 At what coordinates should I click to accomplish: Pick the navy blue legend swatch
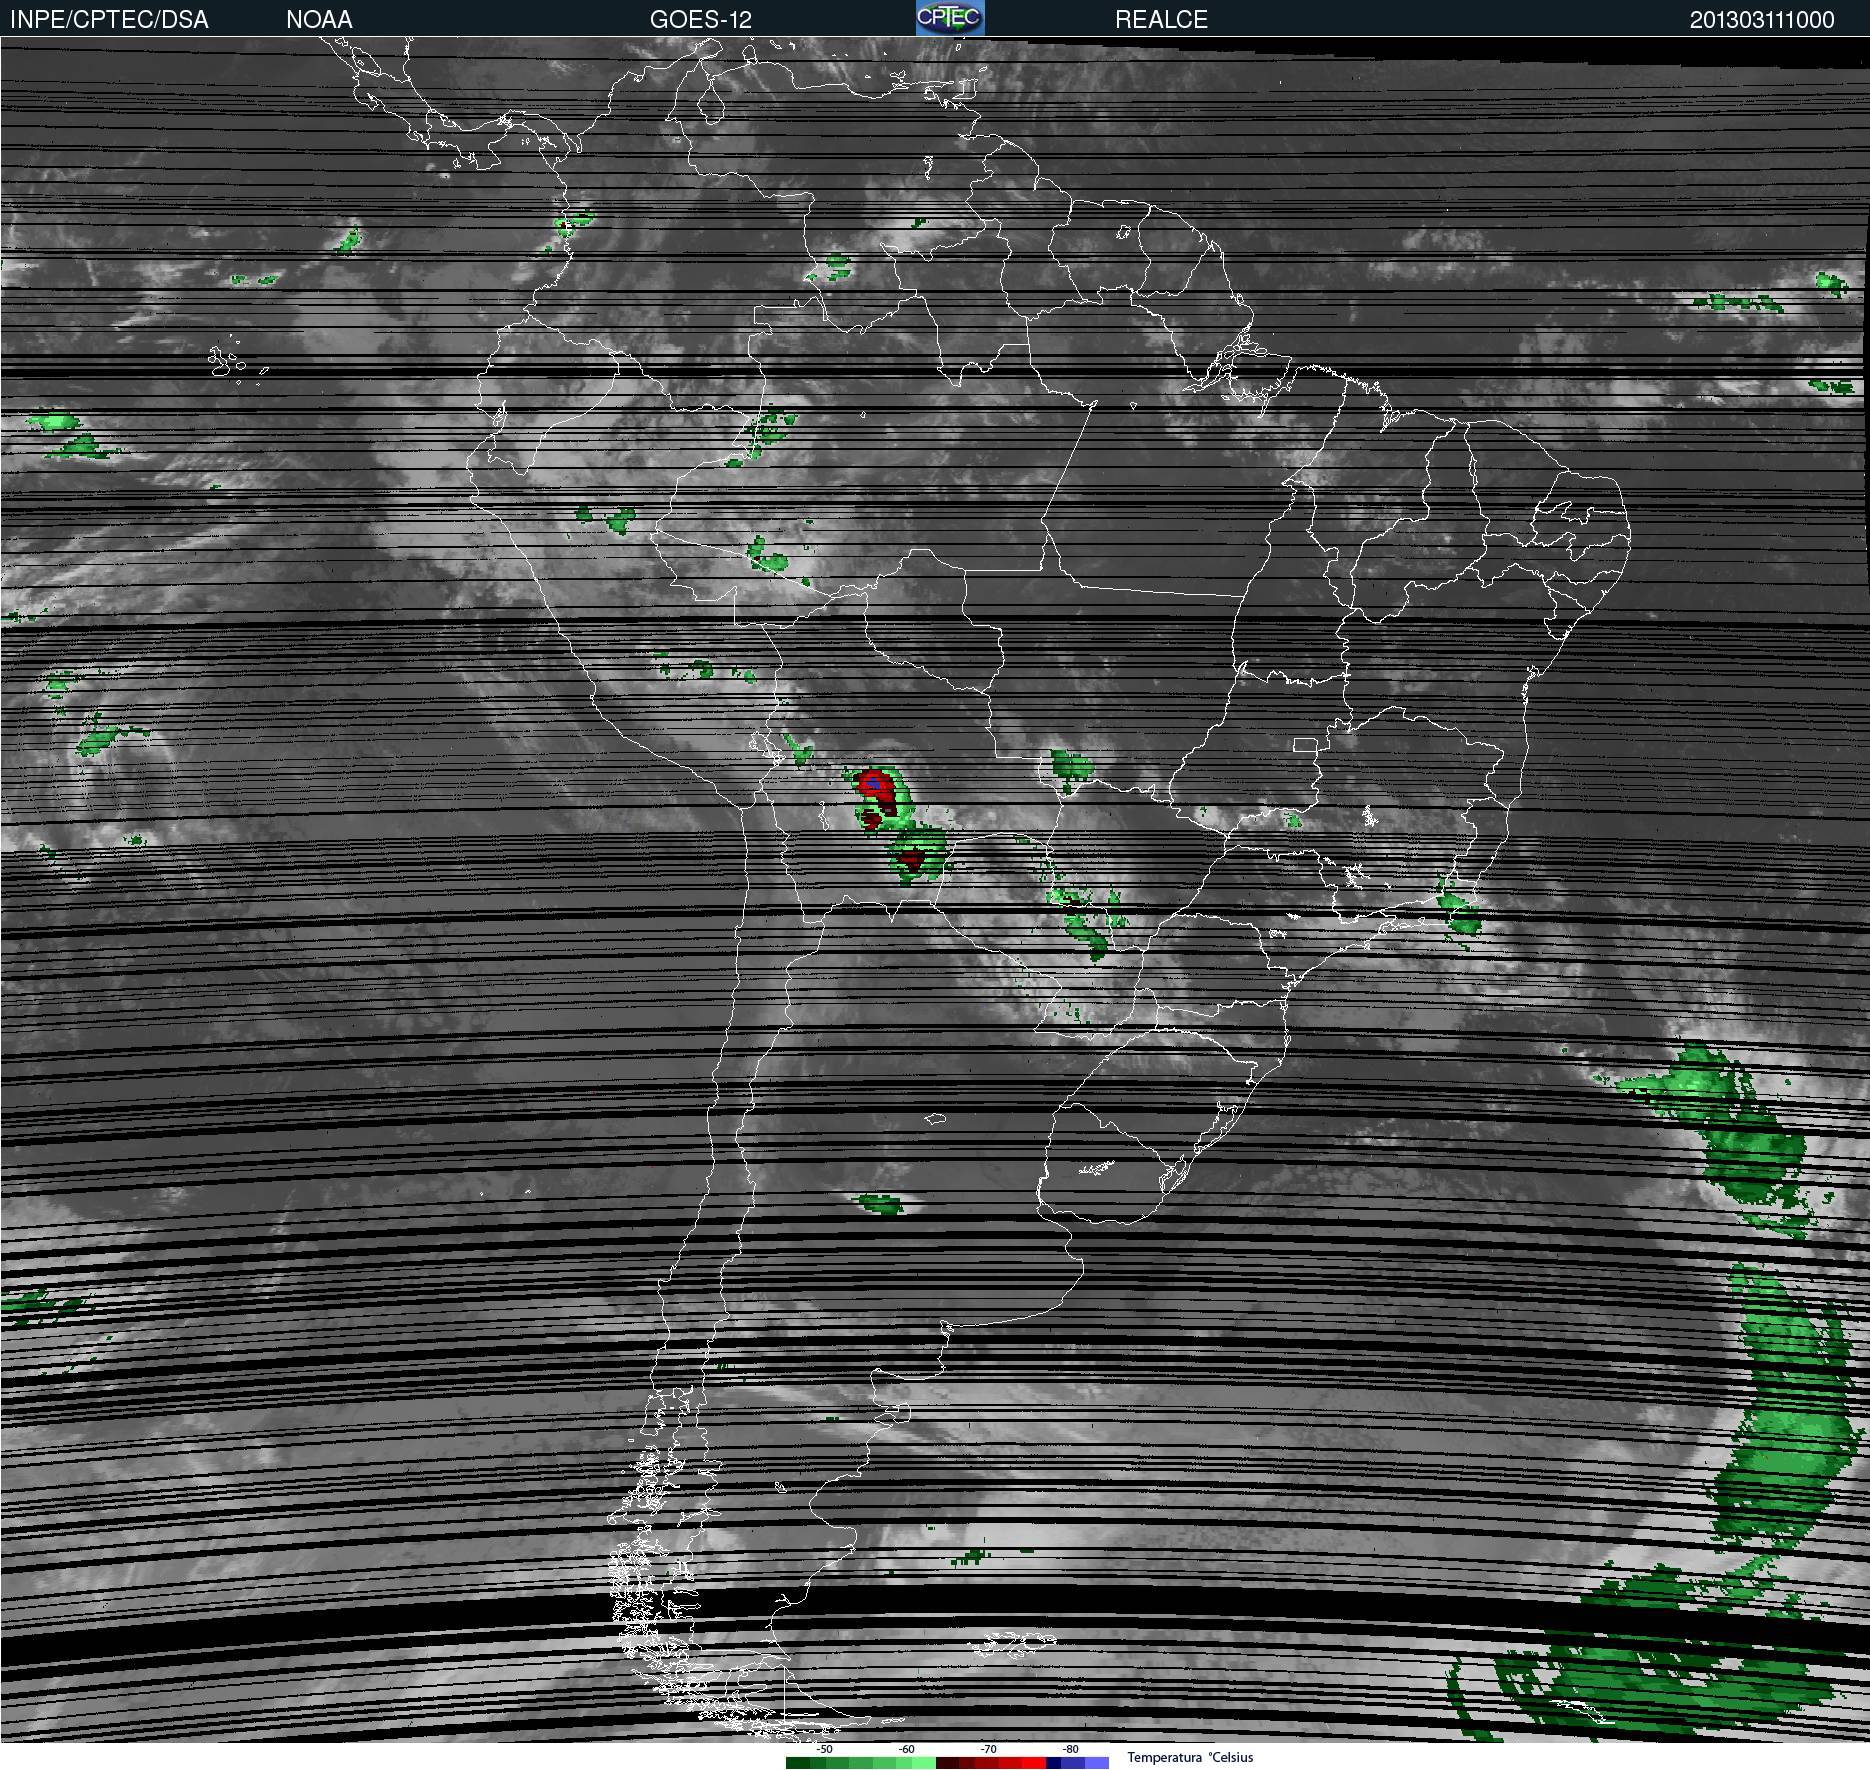1053,1763
